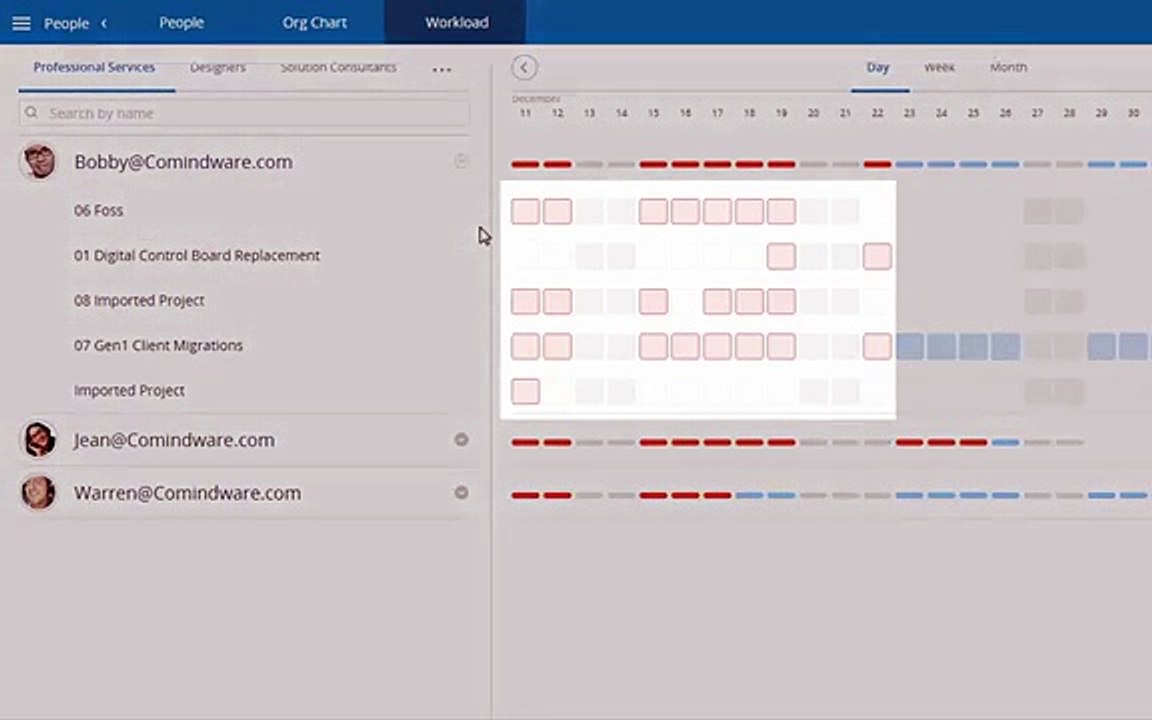
Task: Select the 06 Foss project row
Action: click(x=98, y=211)
